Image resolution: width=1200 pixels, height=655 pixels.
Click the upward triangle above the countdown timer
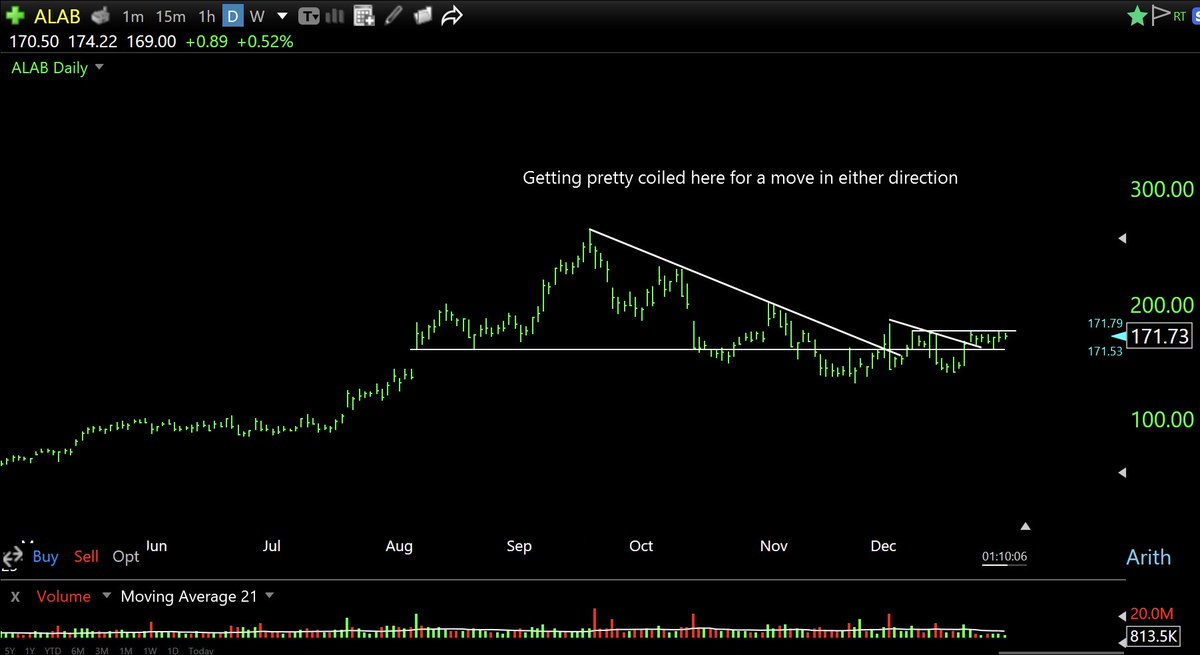click(x=1025, y=526)
